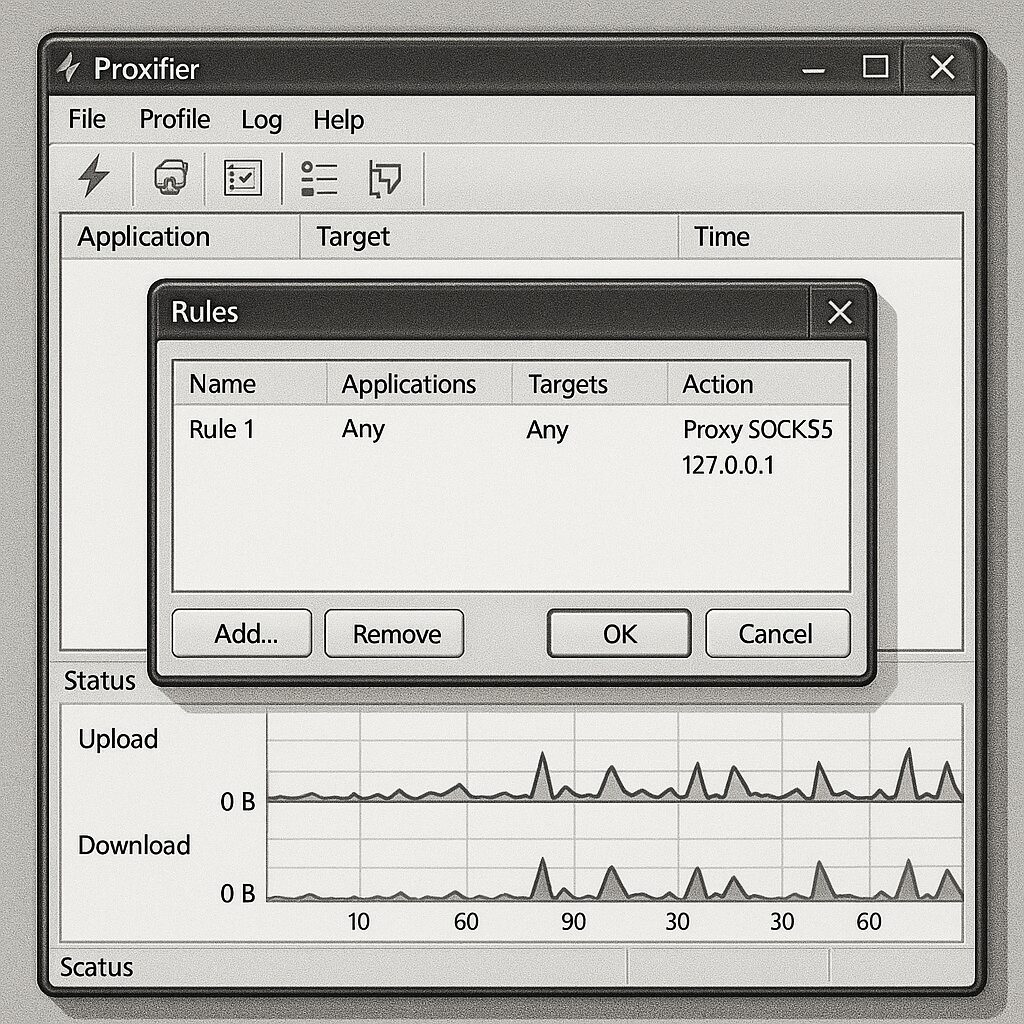Screen dimensions: 1024x1024
Task: Click the Target column header in the main window
Action: pos(488,236)
